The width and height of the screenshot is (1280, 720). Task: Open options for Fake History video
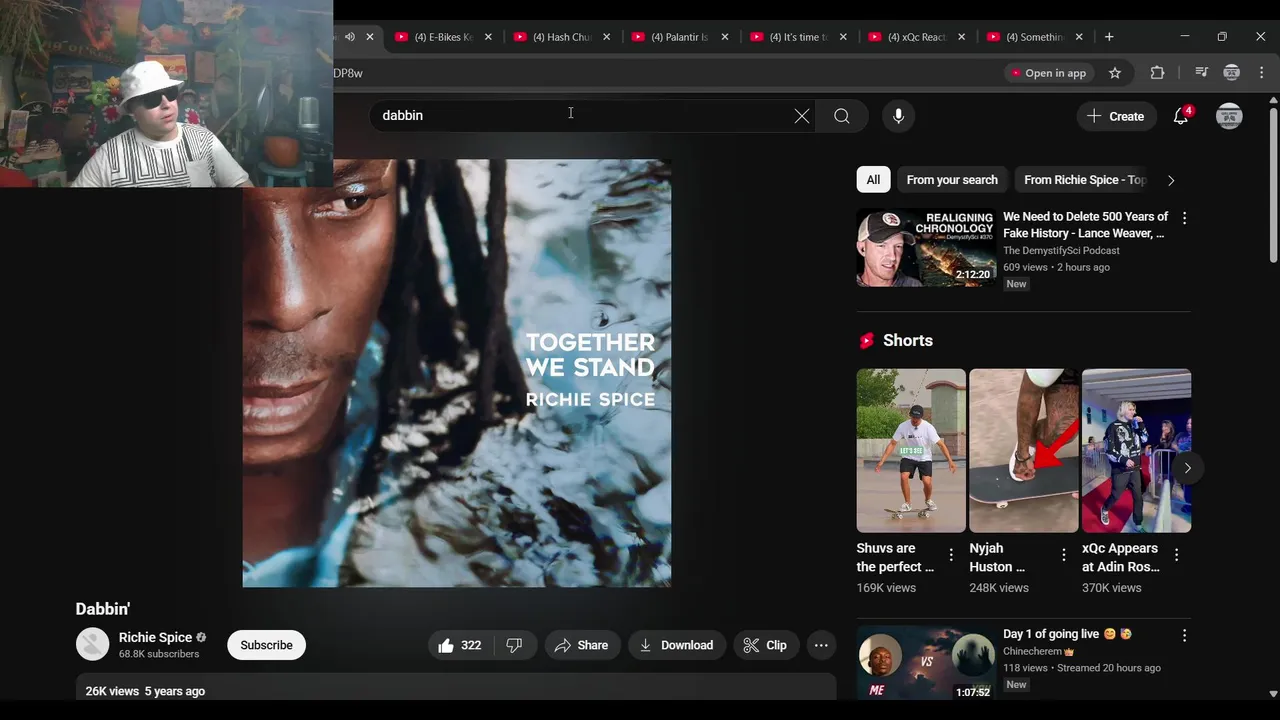click(1184, 218)
